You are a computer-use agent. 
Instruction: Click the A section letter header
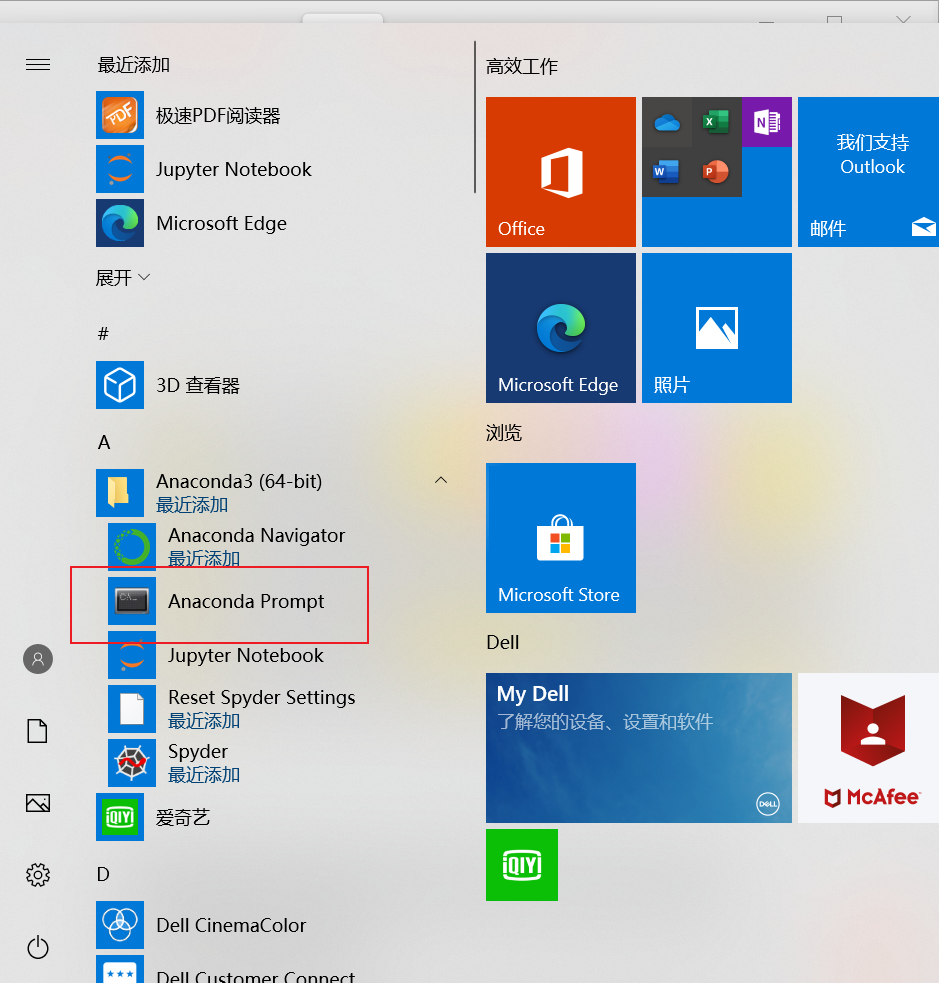point(104,443)
